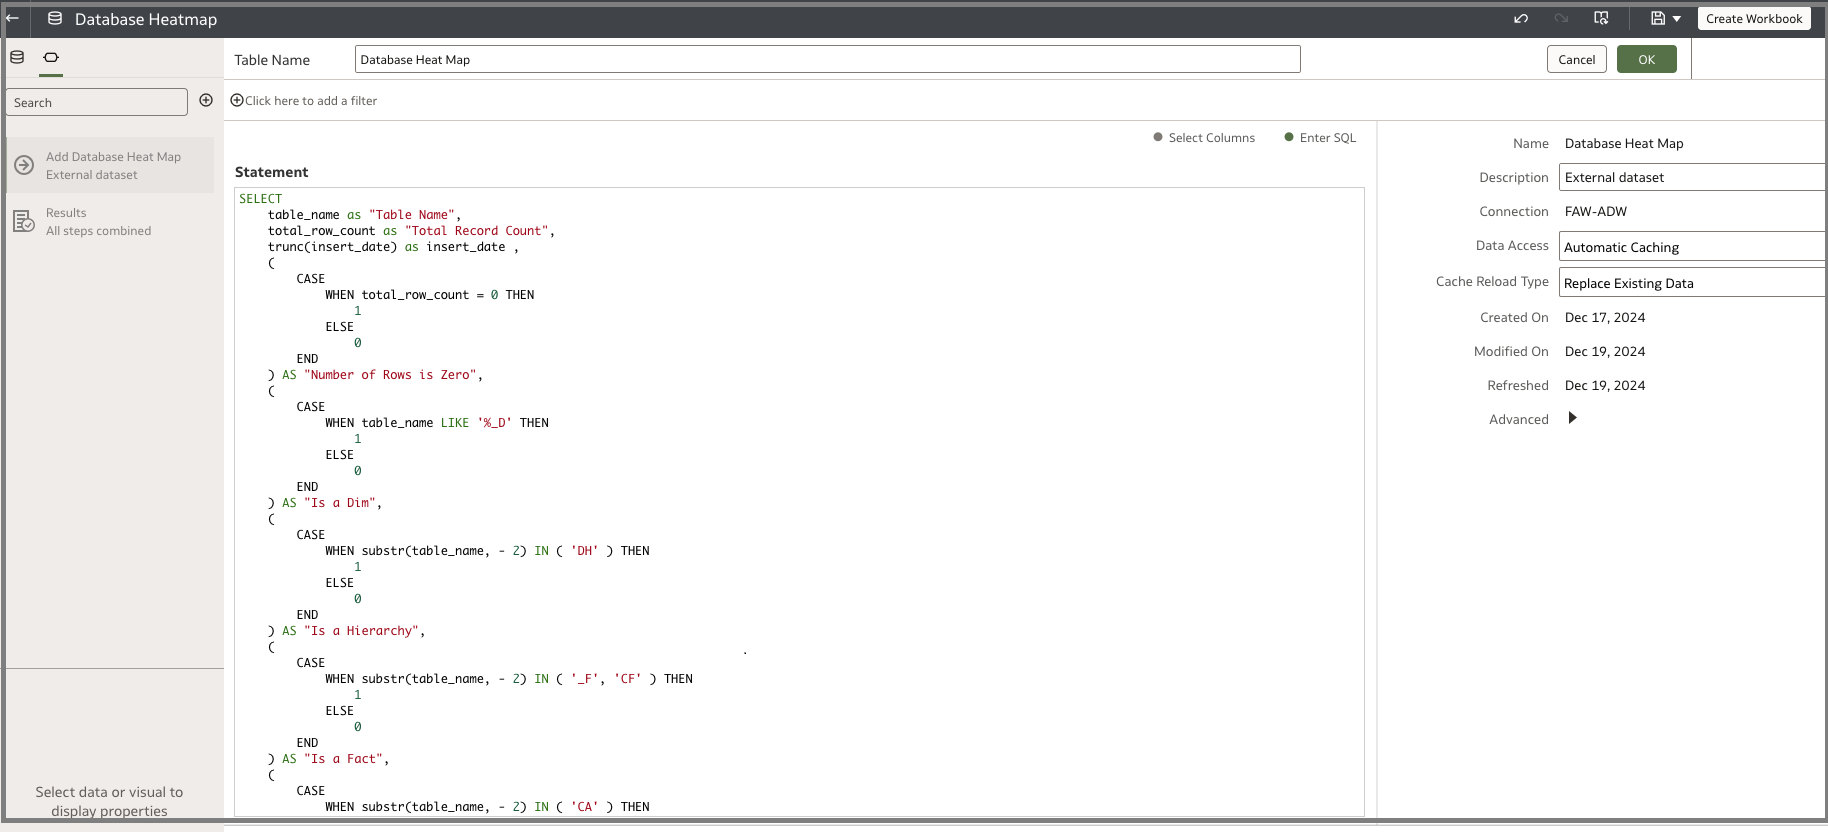The width and height of the screenshot is (1828, 832).
Task: Click the Create Workbook button
Action: coord(1754,18)
